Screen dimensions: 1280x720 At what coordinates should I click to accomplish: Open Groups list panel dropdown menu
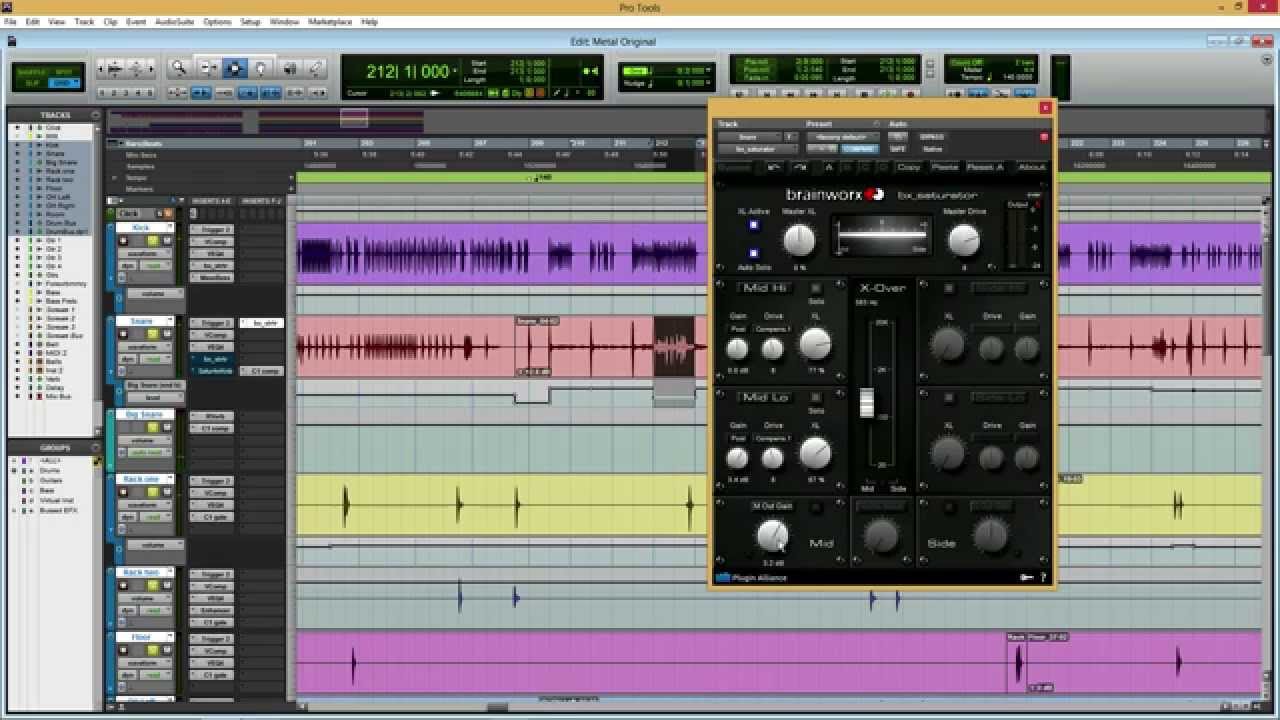click(96, 447)
